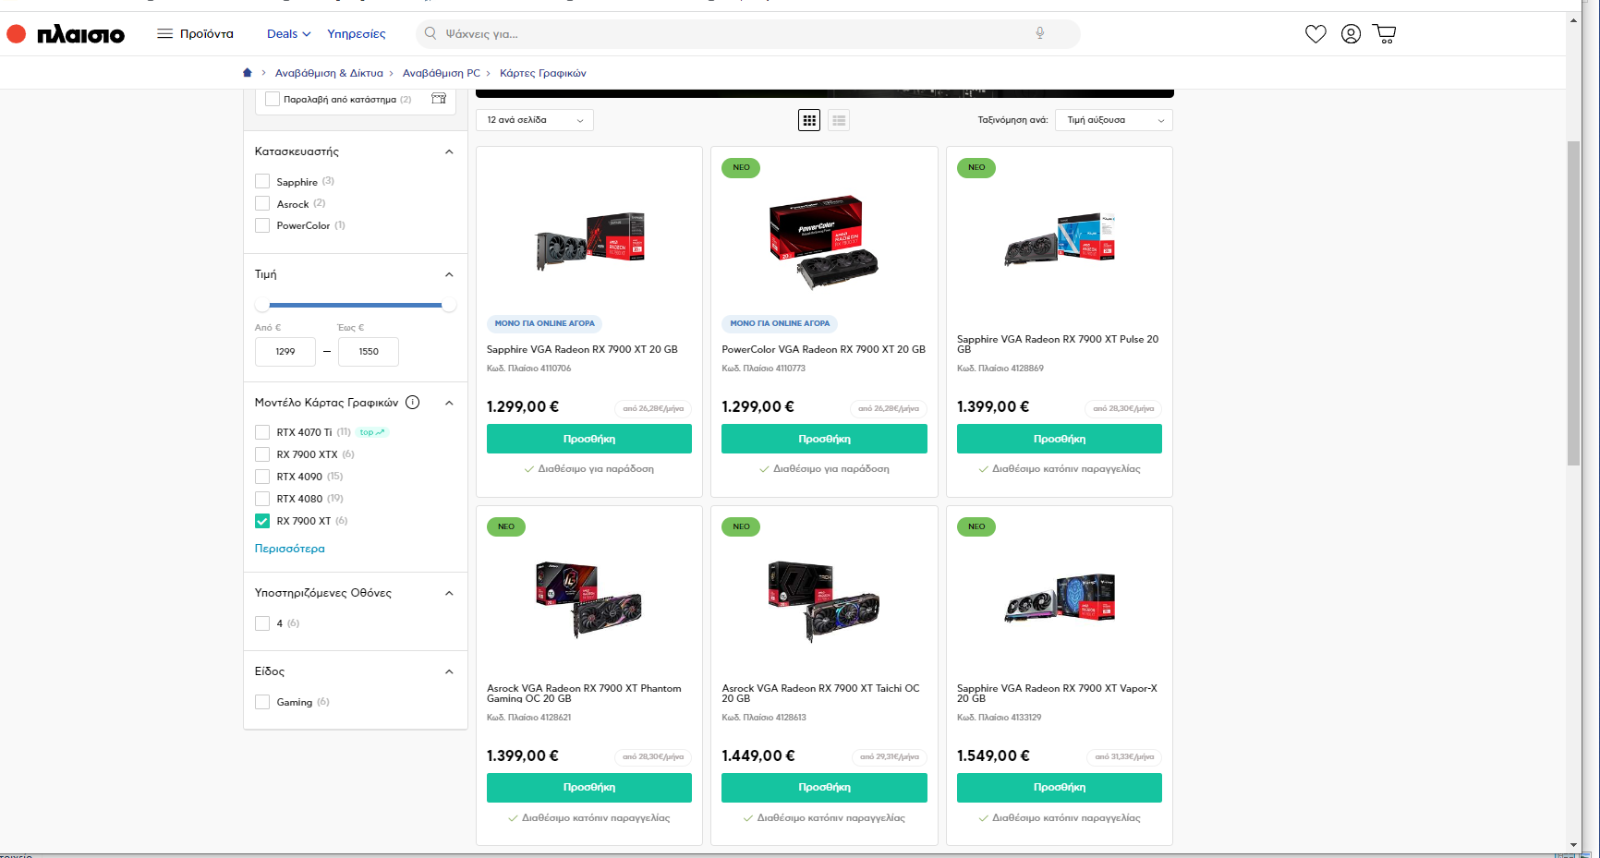The image size is (1600, 858).
Task: Switch to grid view
Action: click(x=809, y=120)
